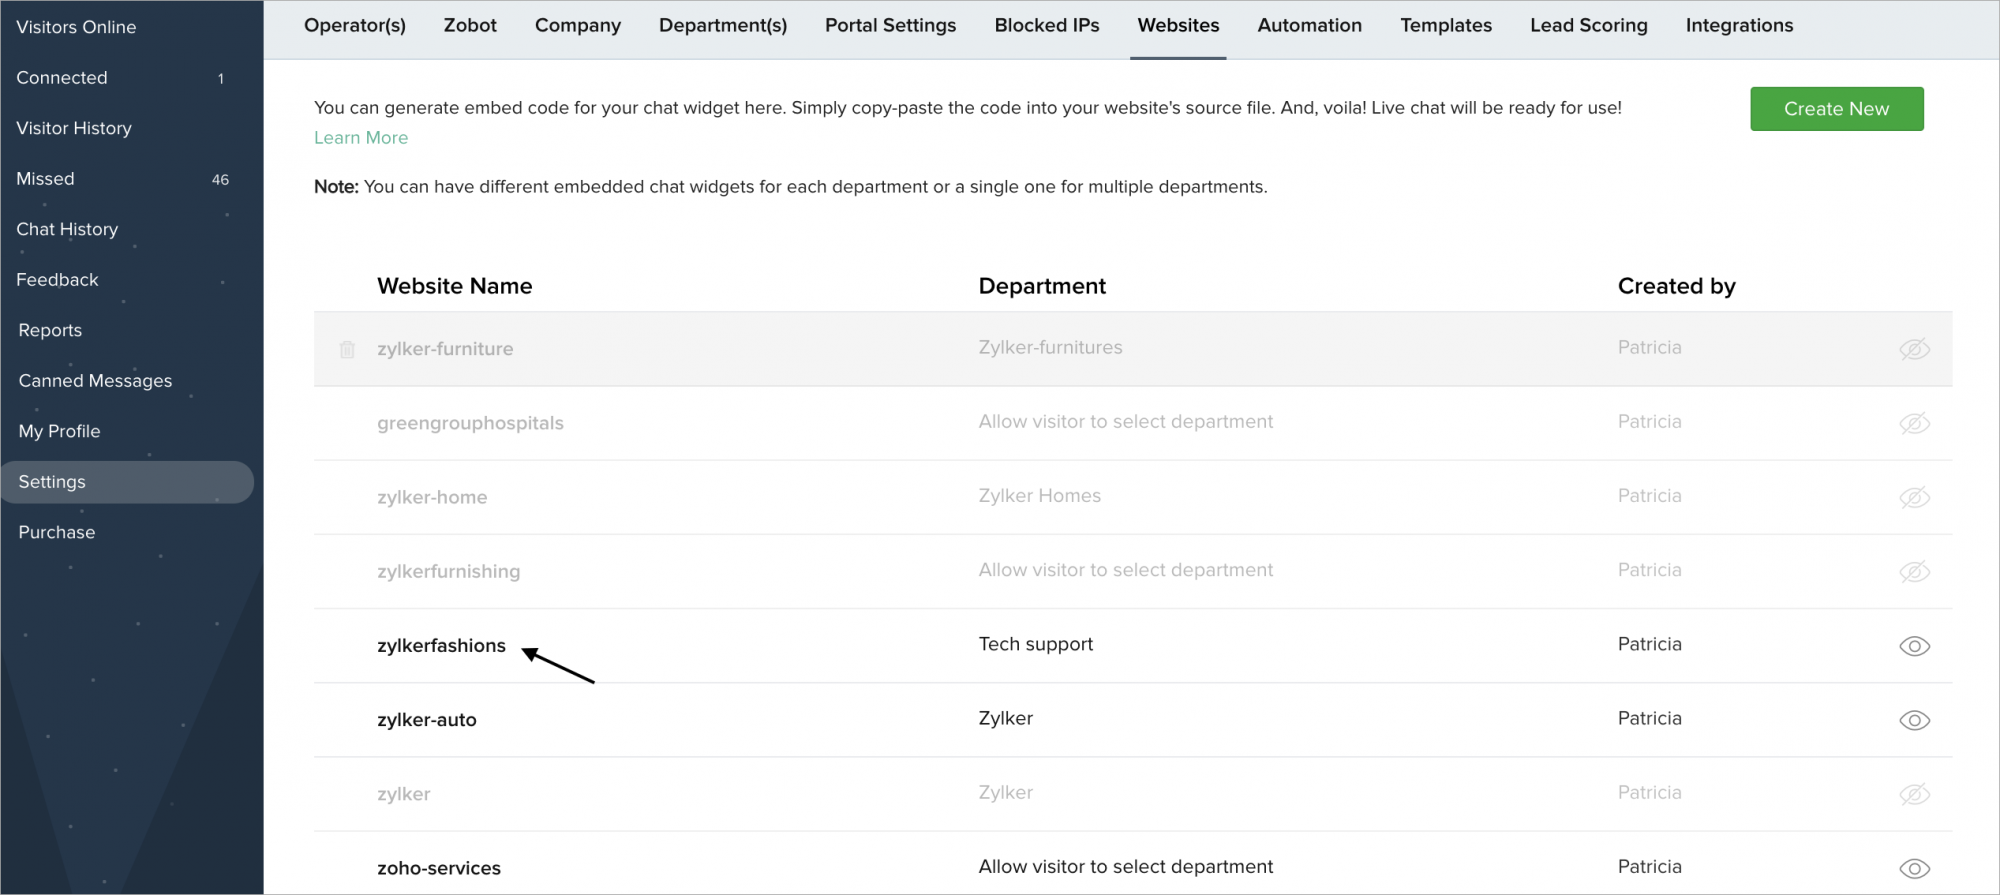Select Settings in the sidebar
The width and height of the screenshot is (2000, 895).
point(127,482)
